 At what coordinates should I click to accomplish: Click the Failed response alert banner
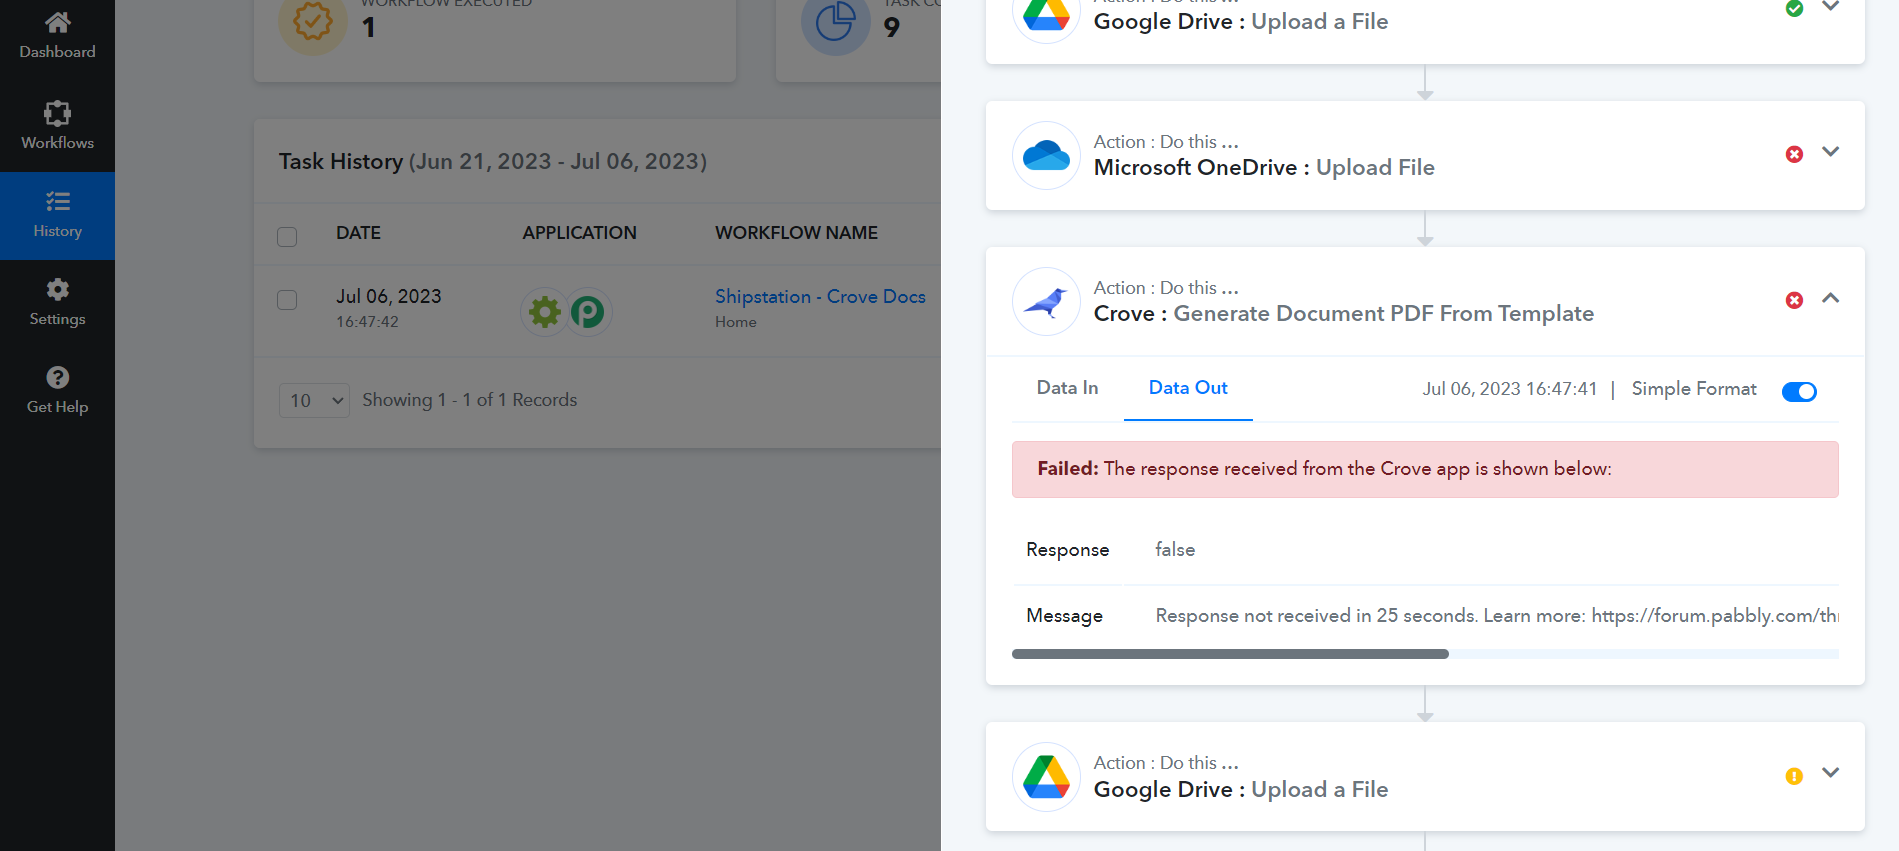click(1425, 469)
